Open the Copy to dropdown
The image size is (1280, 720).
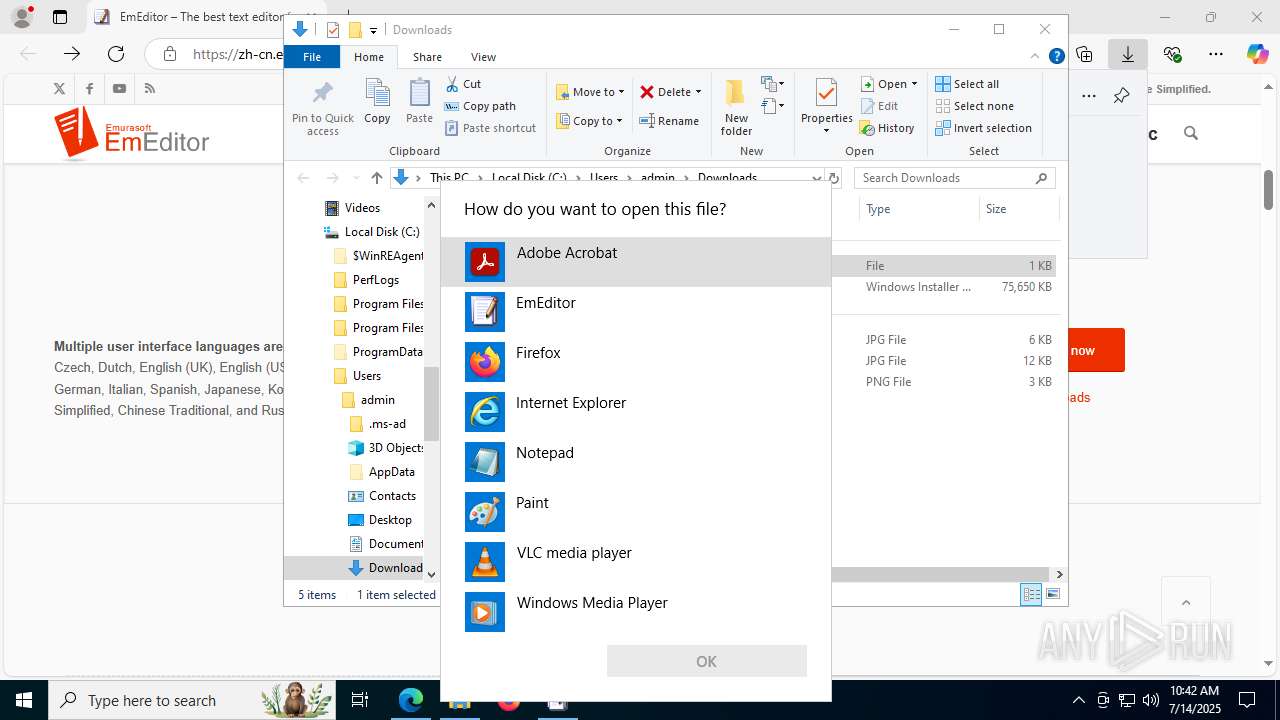click(x=589, y=121)
